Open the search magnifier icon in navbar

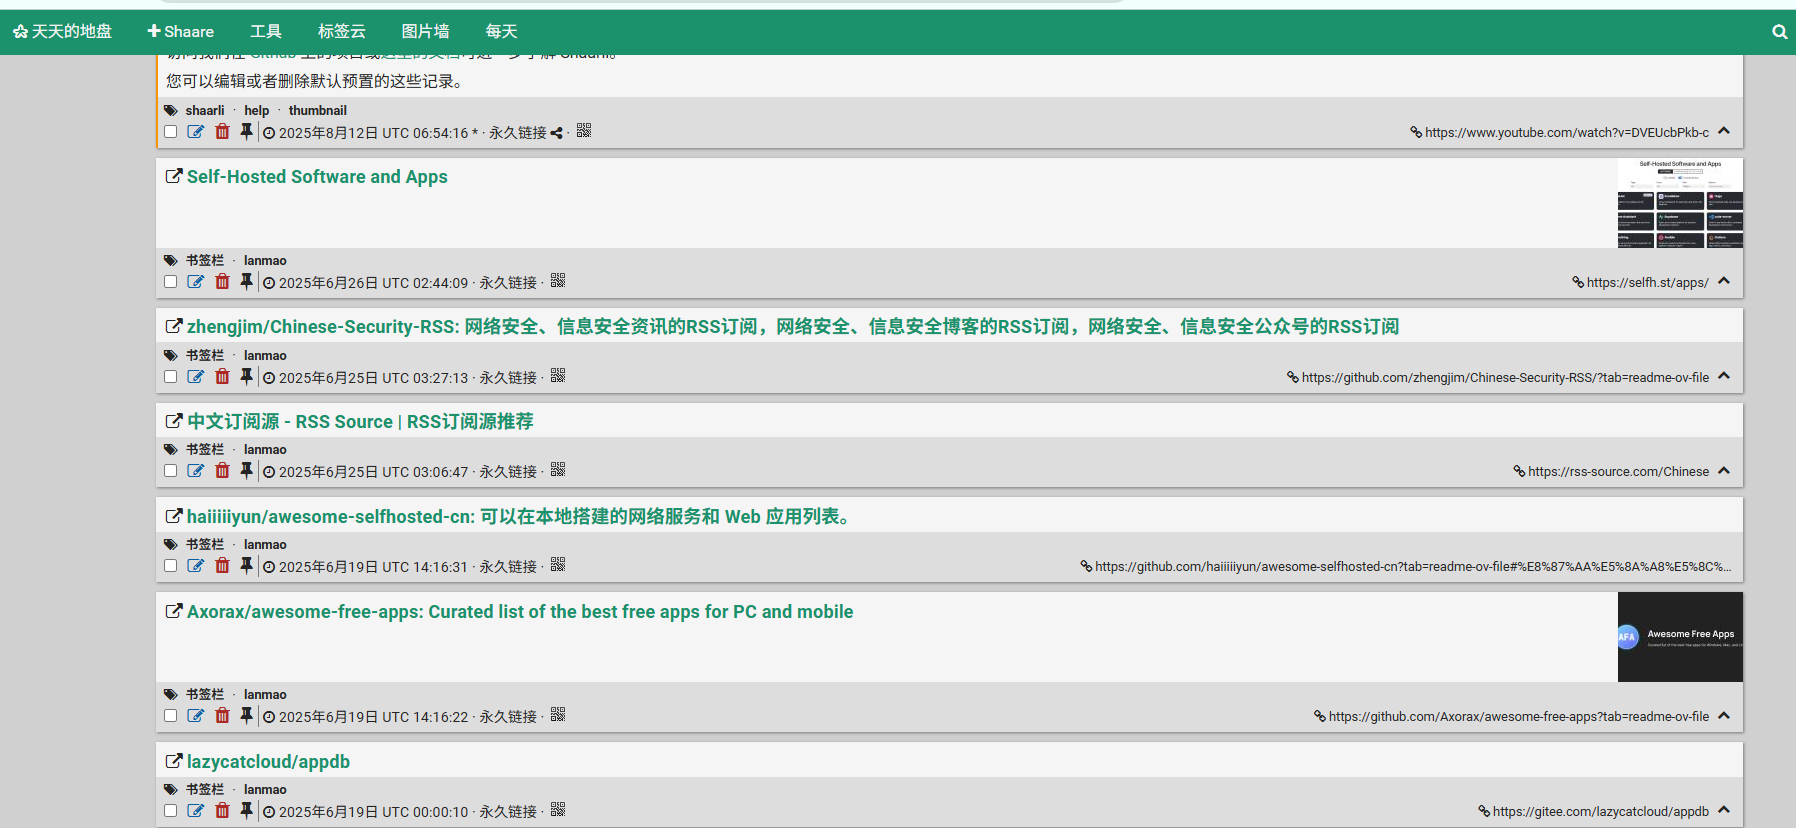point(1779,32)
